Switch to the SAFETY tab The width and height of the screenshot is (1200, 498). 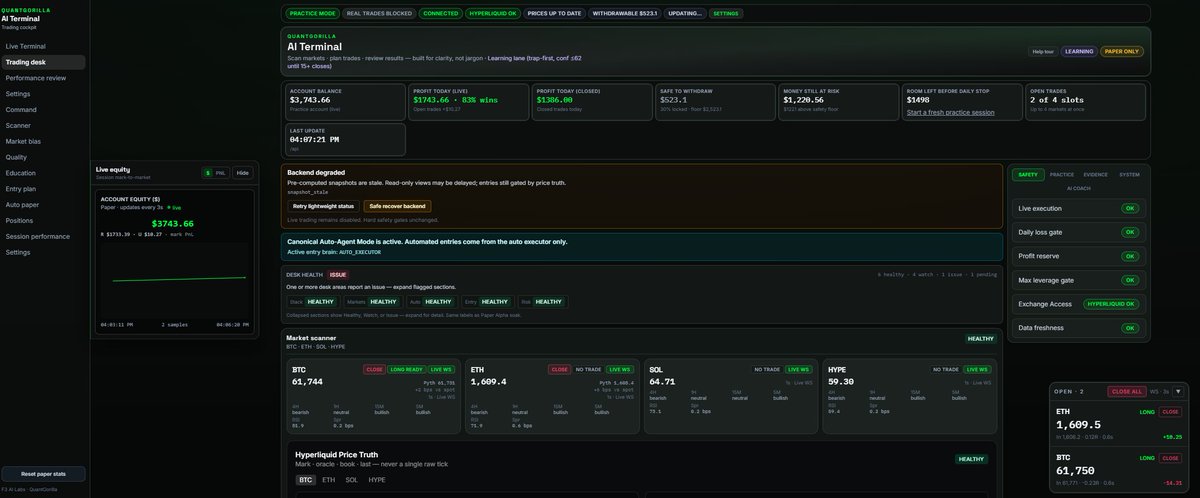click(x=1028, y=175)
